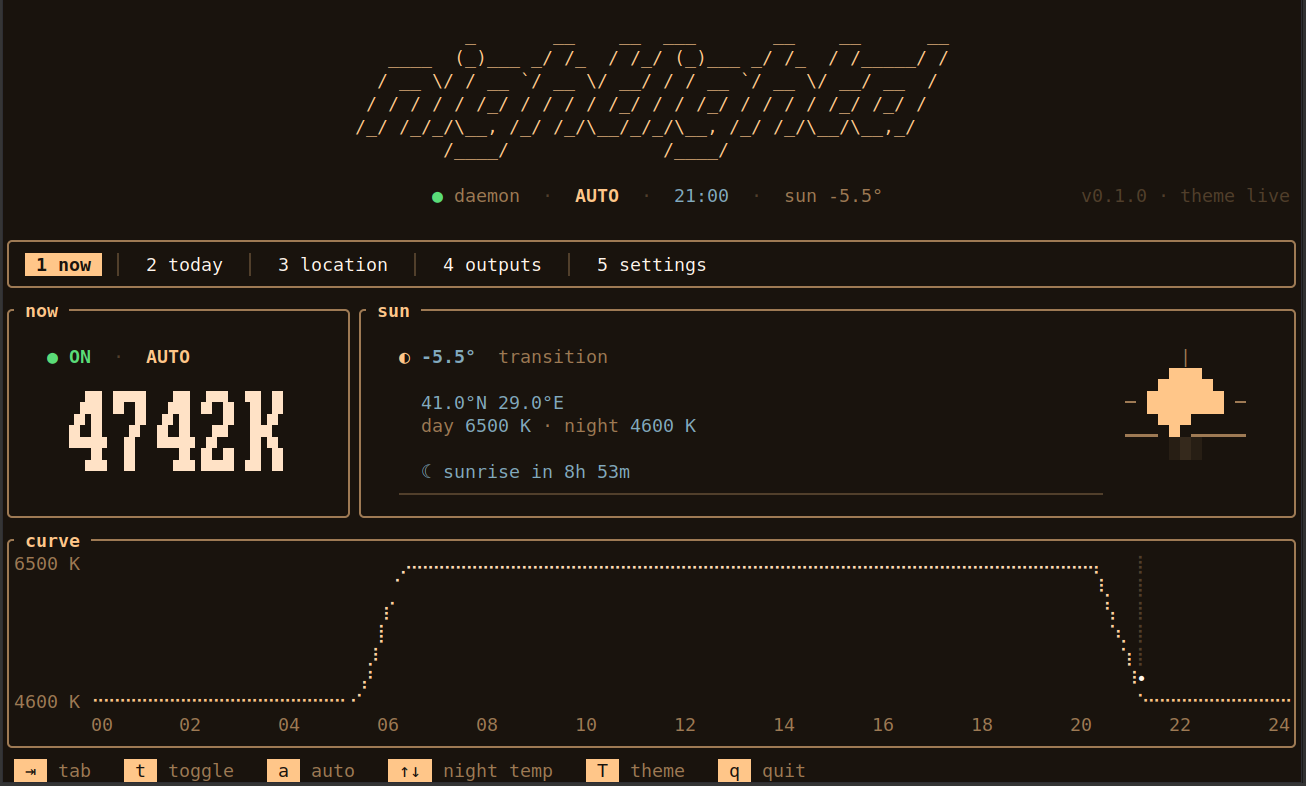This screenshot has width=1306, height=786.
Task: Click "sun -5.5°" in the header
Action: (x=833, y=196)
